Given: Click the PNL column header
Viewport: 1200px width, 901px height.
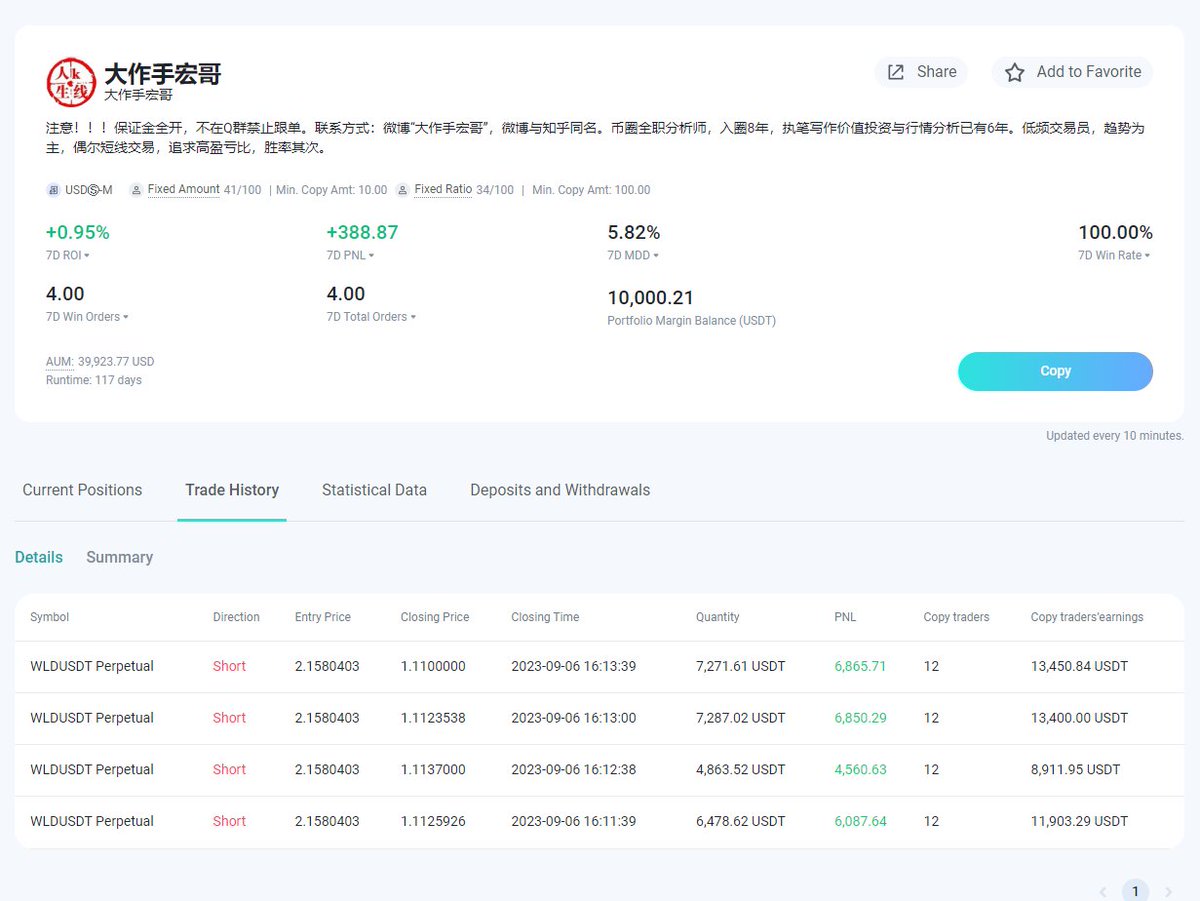Looking at the screenshot, I should click(x=845, y=617).
